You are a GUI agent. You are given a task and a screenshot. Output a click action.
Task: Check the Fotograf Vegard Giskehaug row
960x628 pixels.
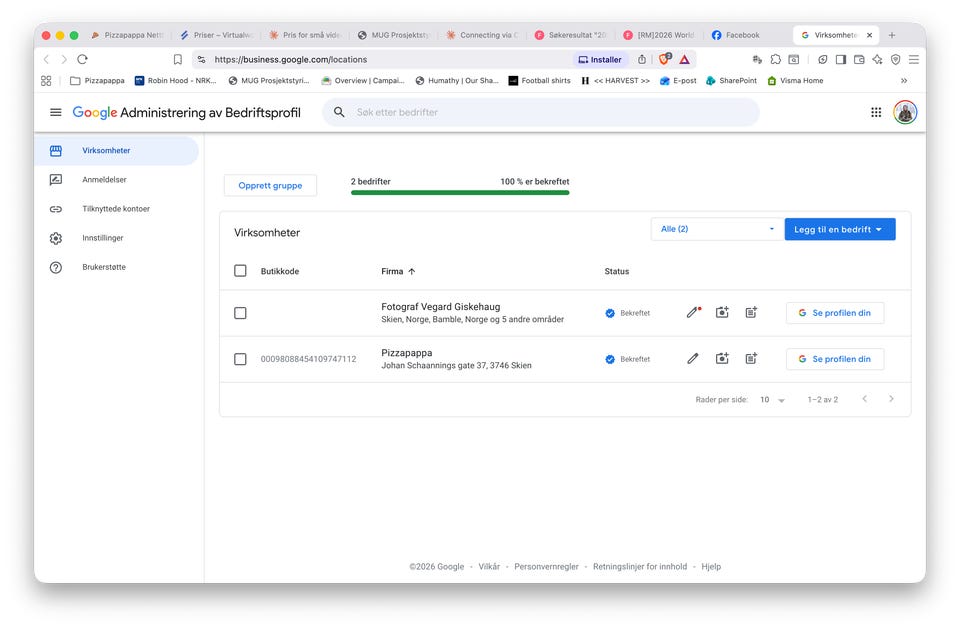point(240,313)
